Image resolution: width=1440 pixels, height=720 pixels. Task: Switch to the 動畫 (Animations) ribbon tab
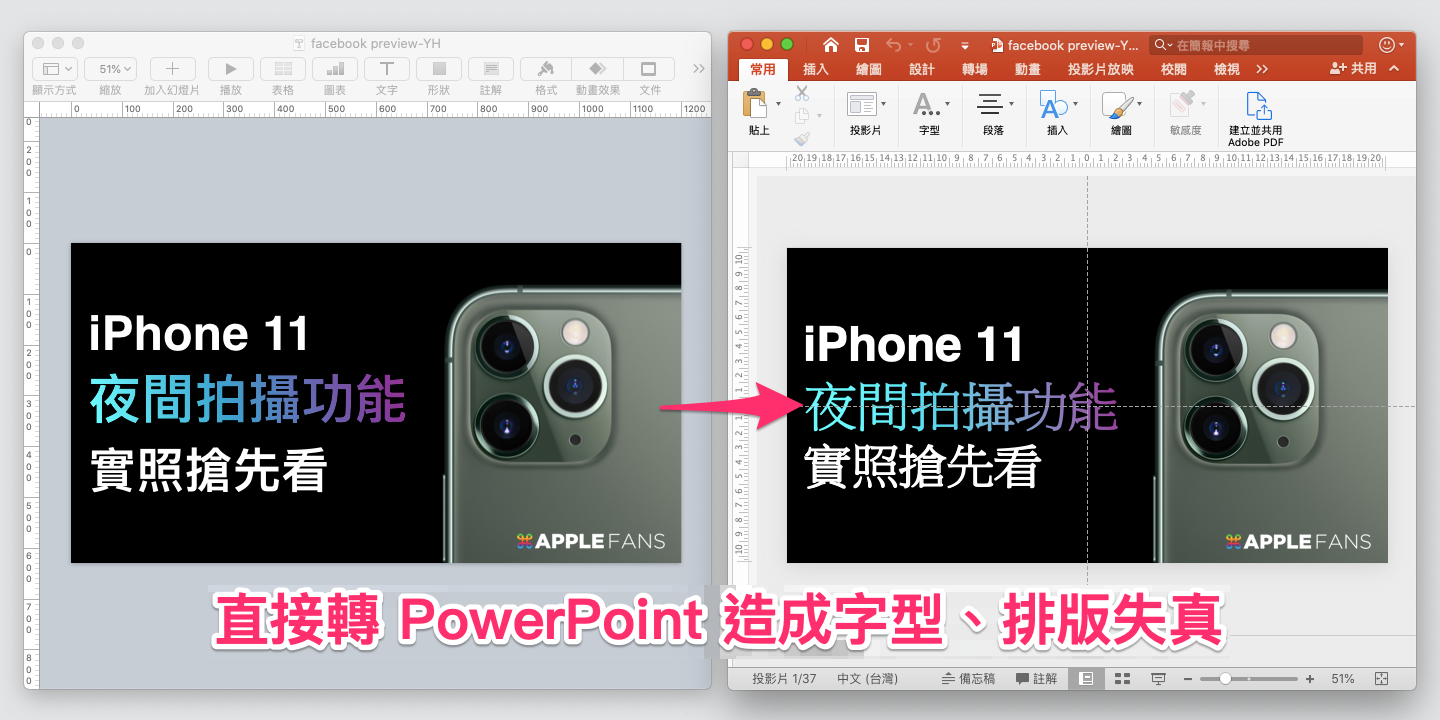coord(1028,69)
